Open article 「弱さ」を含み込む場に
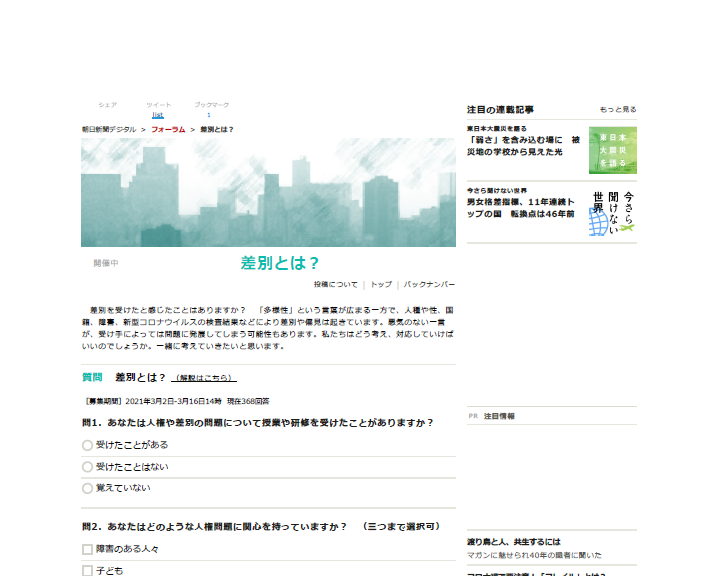 [x=523, y=146]
